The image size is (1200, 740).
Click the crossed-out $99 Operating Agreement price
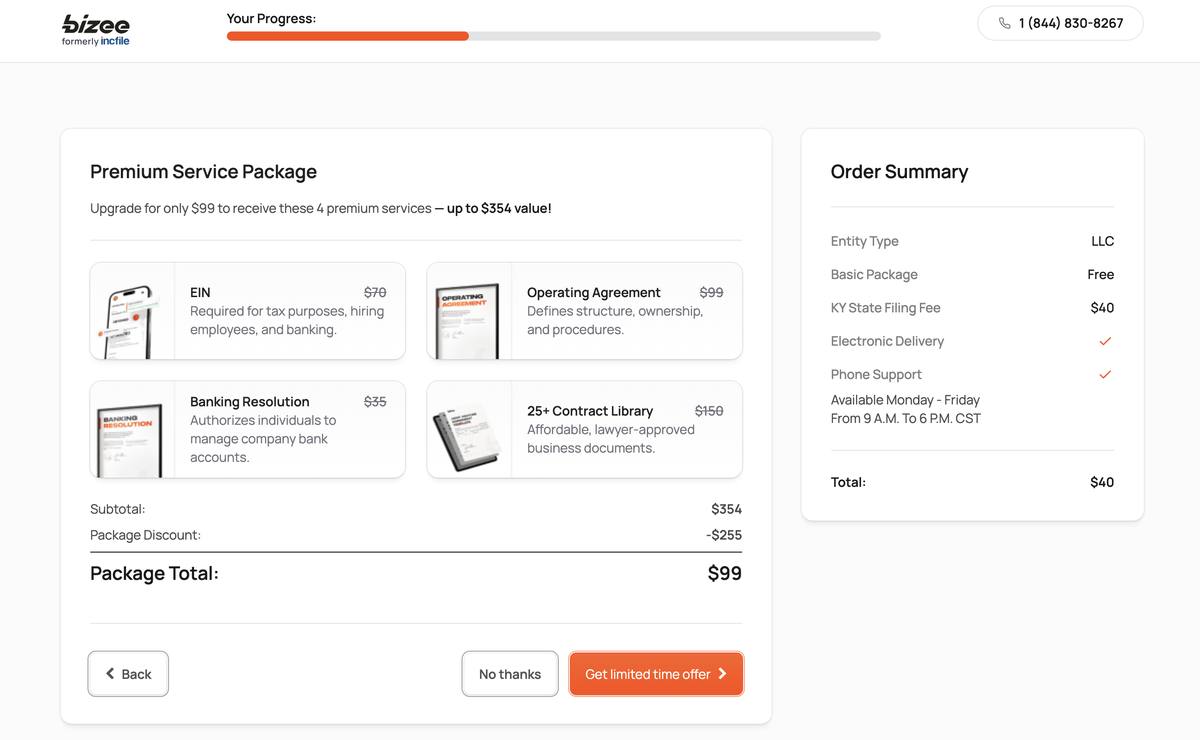pyautogui.click(x=711, y=292)
